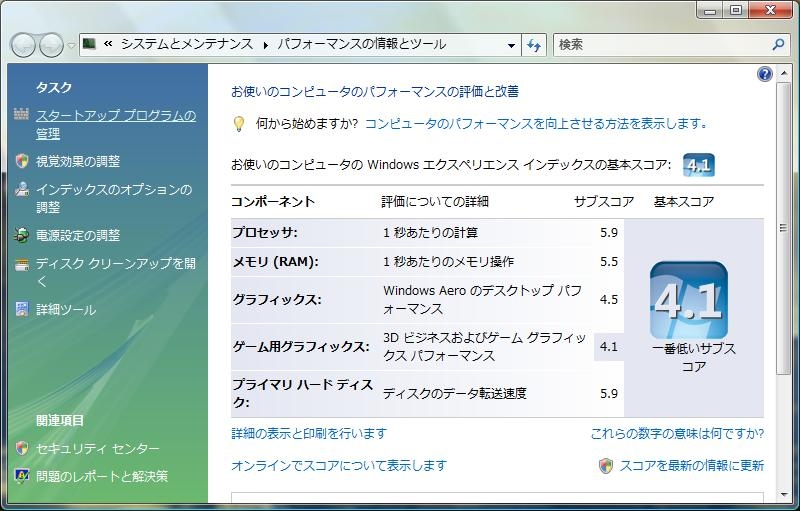This screenshot has height=511, width=800.
Task: Click the プロセッサ: component row label
Action: pyautogui.click(x=265, y=233)
